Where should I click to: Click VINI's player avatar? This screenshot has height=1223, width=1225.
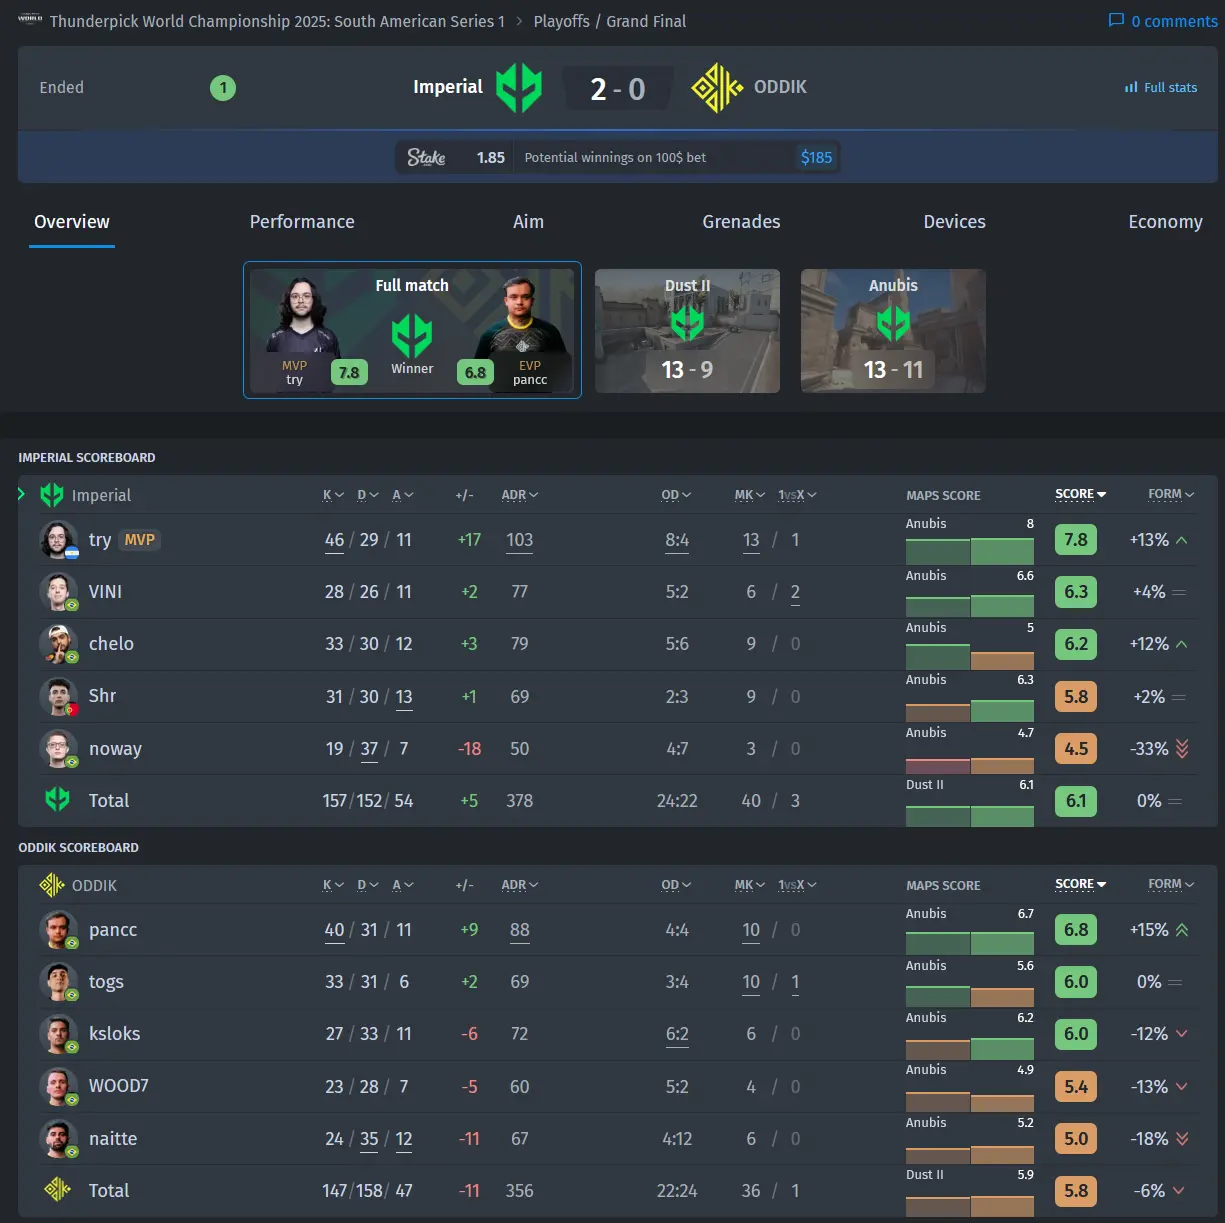pyautogui.click(x=58, y=592)
